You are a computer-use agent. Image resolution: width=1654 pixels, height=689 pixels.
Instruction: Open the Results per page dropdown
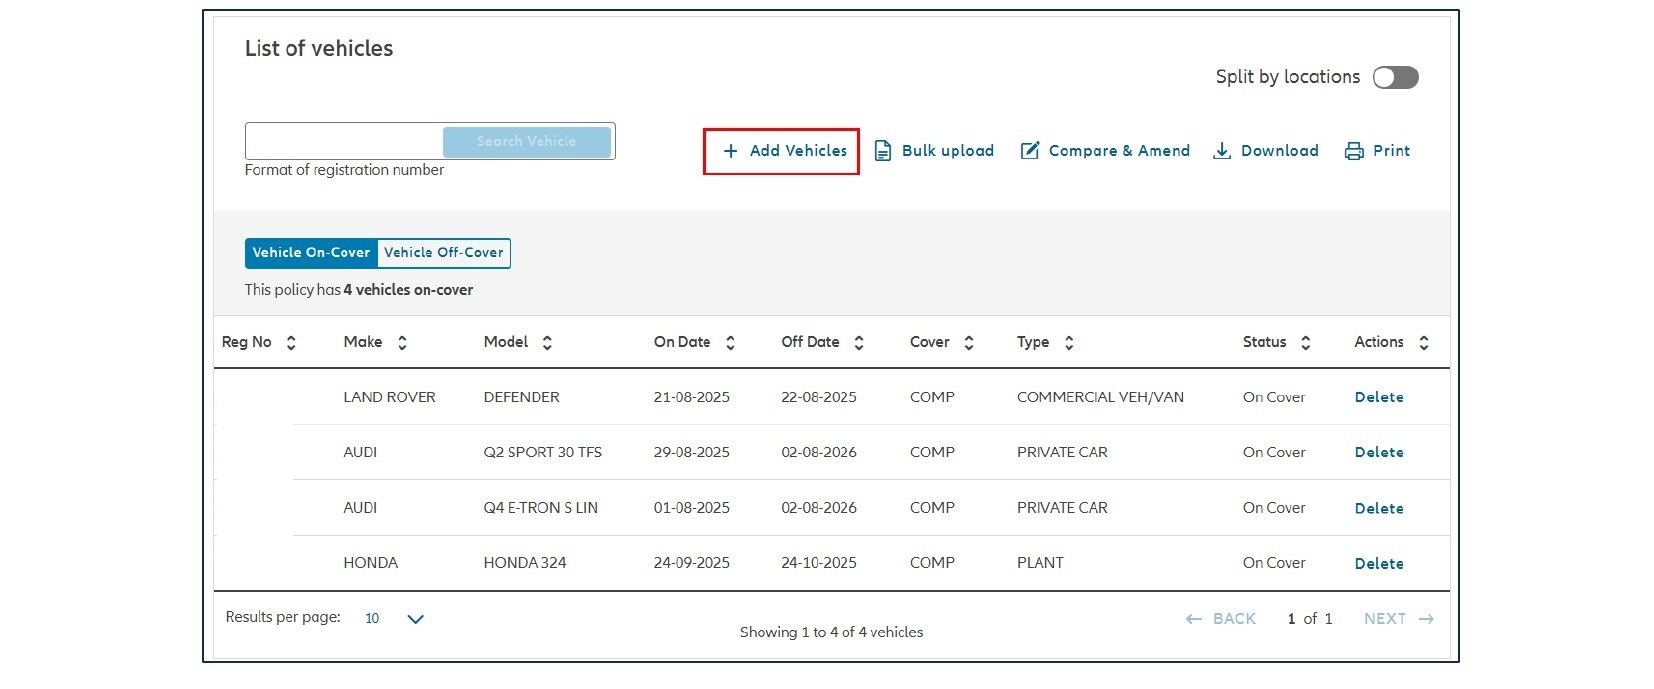tap(396, 619)
